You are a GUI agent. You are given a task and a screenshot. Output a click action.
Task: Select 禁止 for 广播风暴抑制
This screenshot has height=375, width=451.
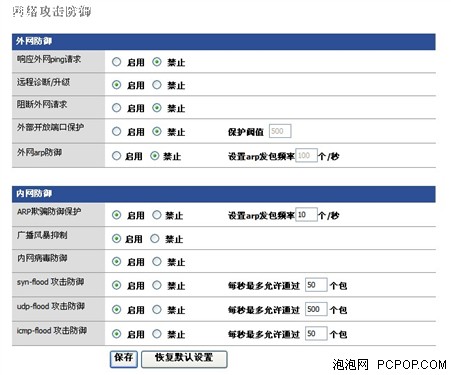click(x=155, y=239)
